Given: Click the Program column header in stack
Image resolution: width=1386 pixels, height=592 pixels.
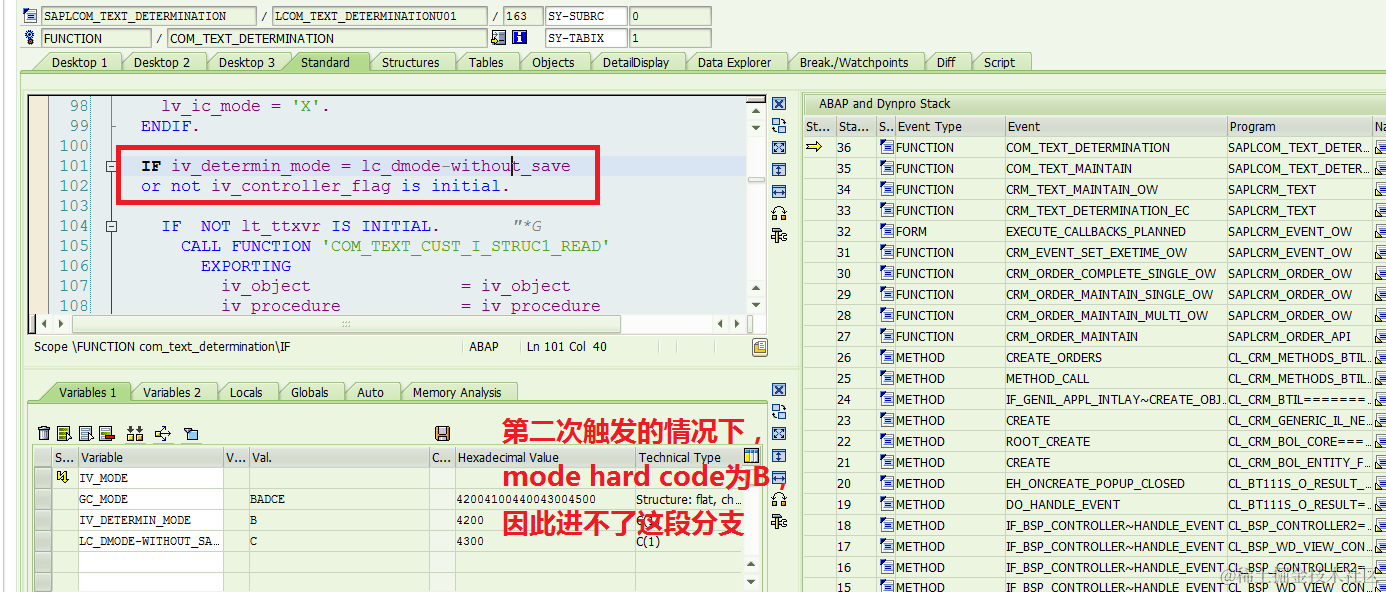Looking at the screenshot, I should point(1298,126).
